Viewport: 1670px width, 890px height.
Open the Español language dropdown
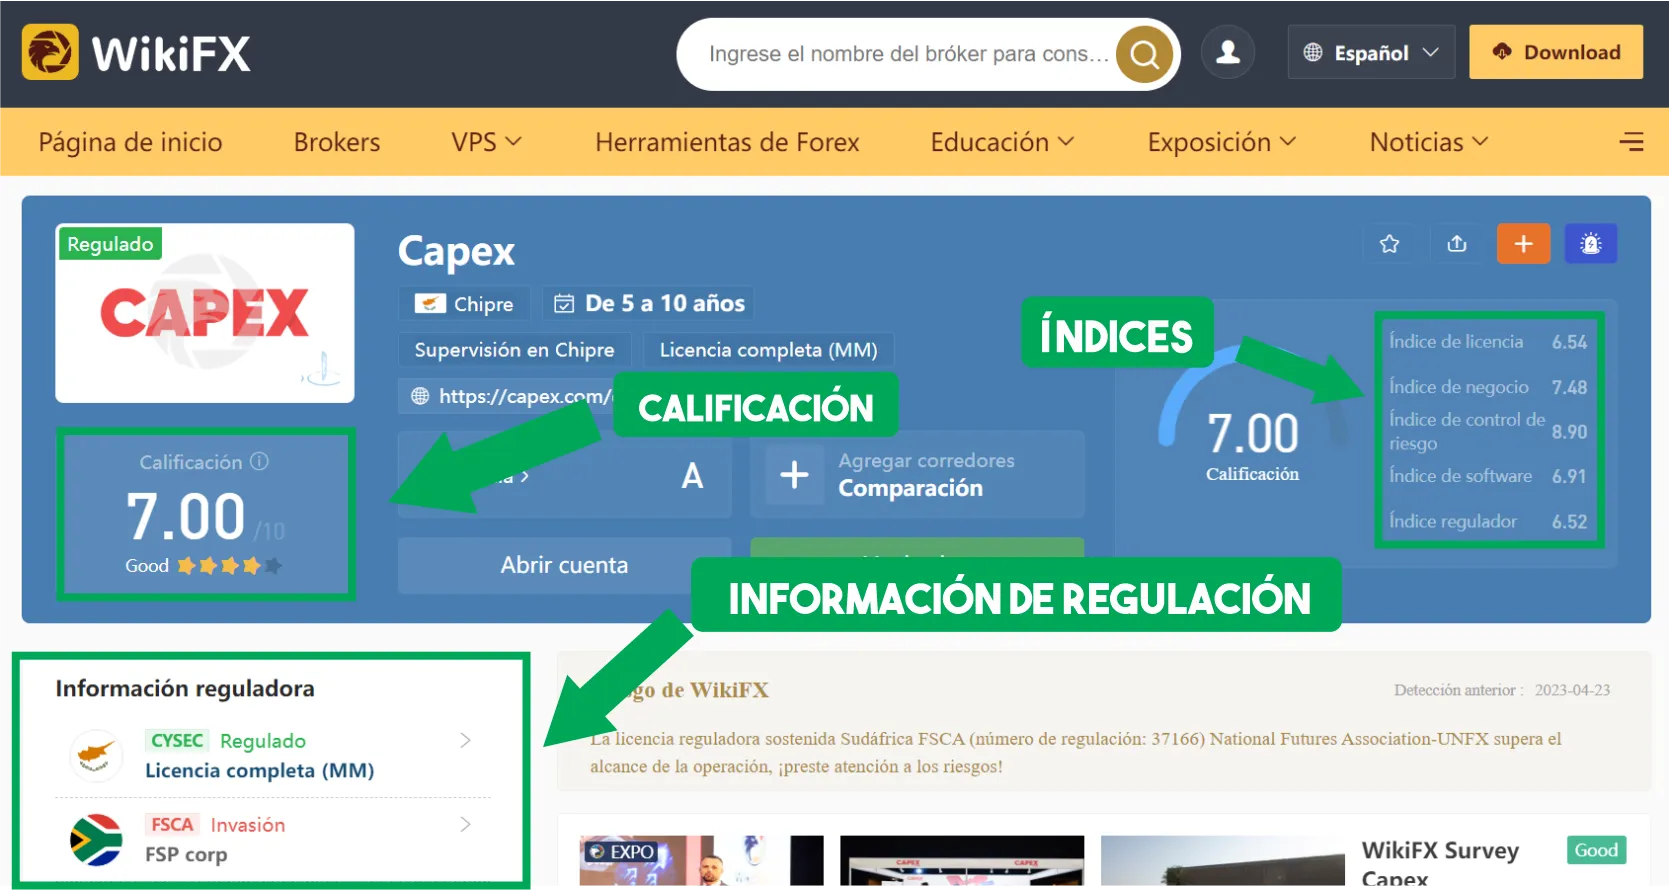1371,52
